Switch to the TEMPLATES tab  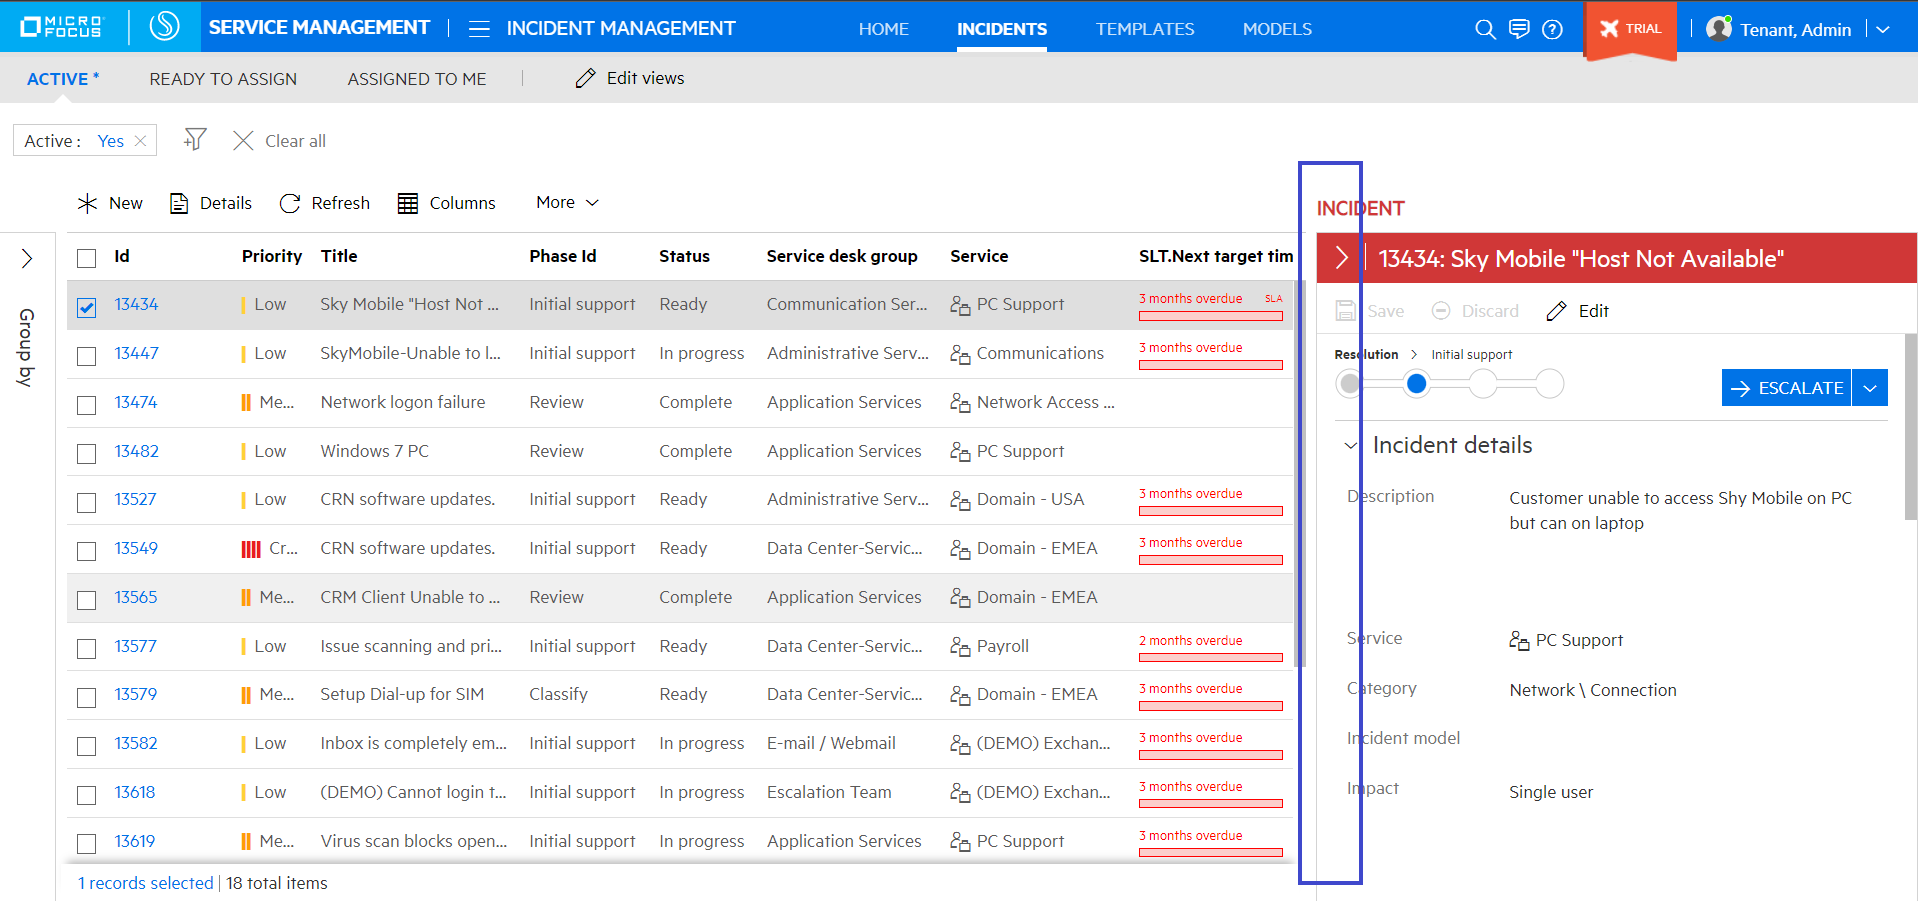(1144, 28)
